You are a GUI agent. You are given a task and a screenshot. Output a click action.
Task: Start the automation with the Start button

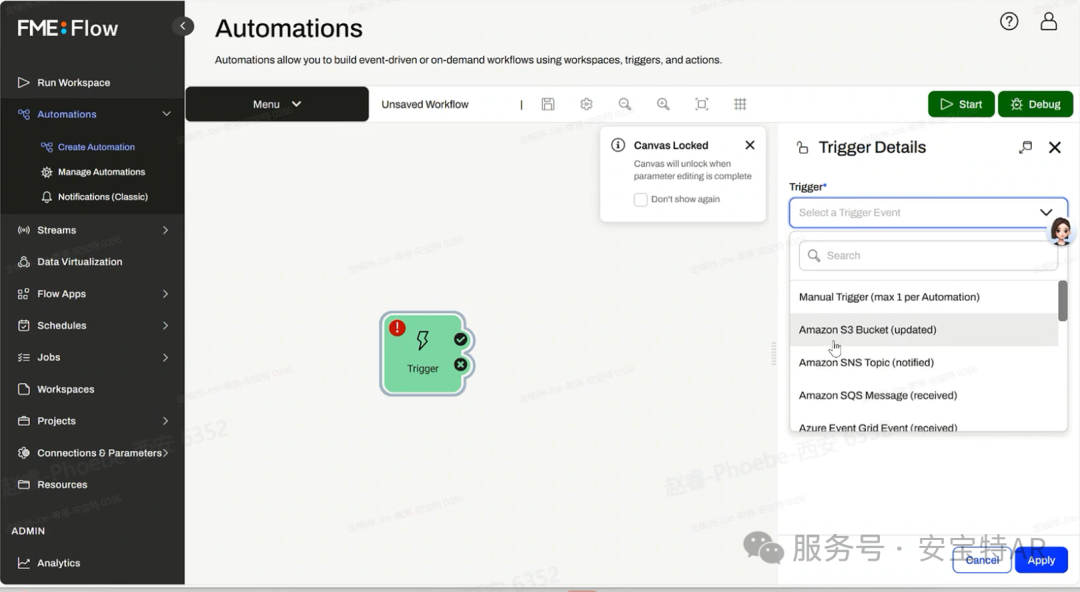click(961, 104)
